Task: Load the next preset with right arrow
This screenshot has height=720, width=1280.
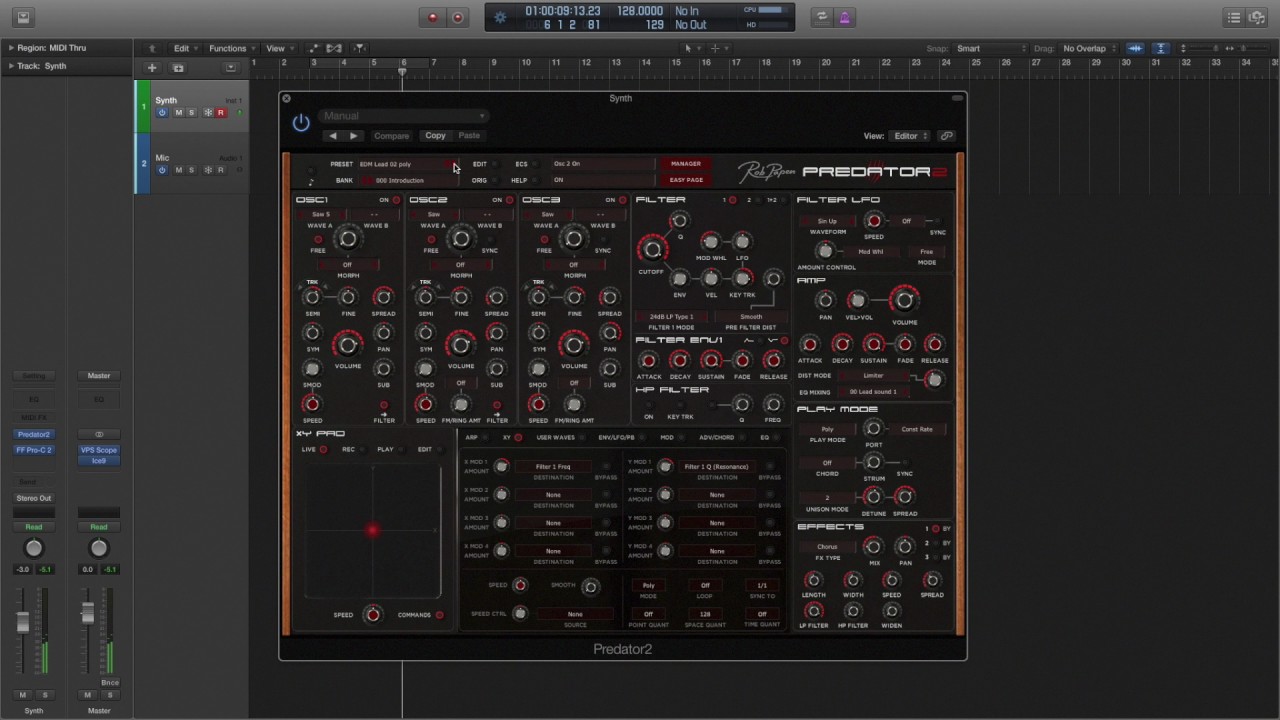Action: tap(353, 136)
